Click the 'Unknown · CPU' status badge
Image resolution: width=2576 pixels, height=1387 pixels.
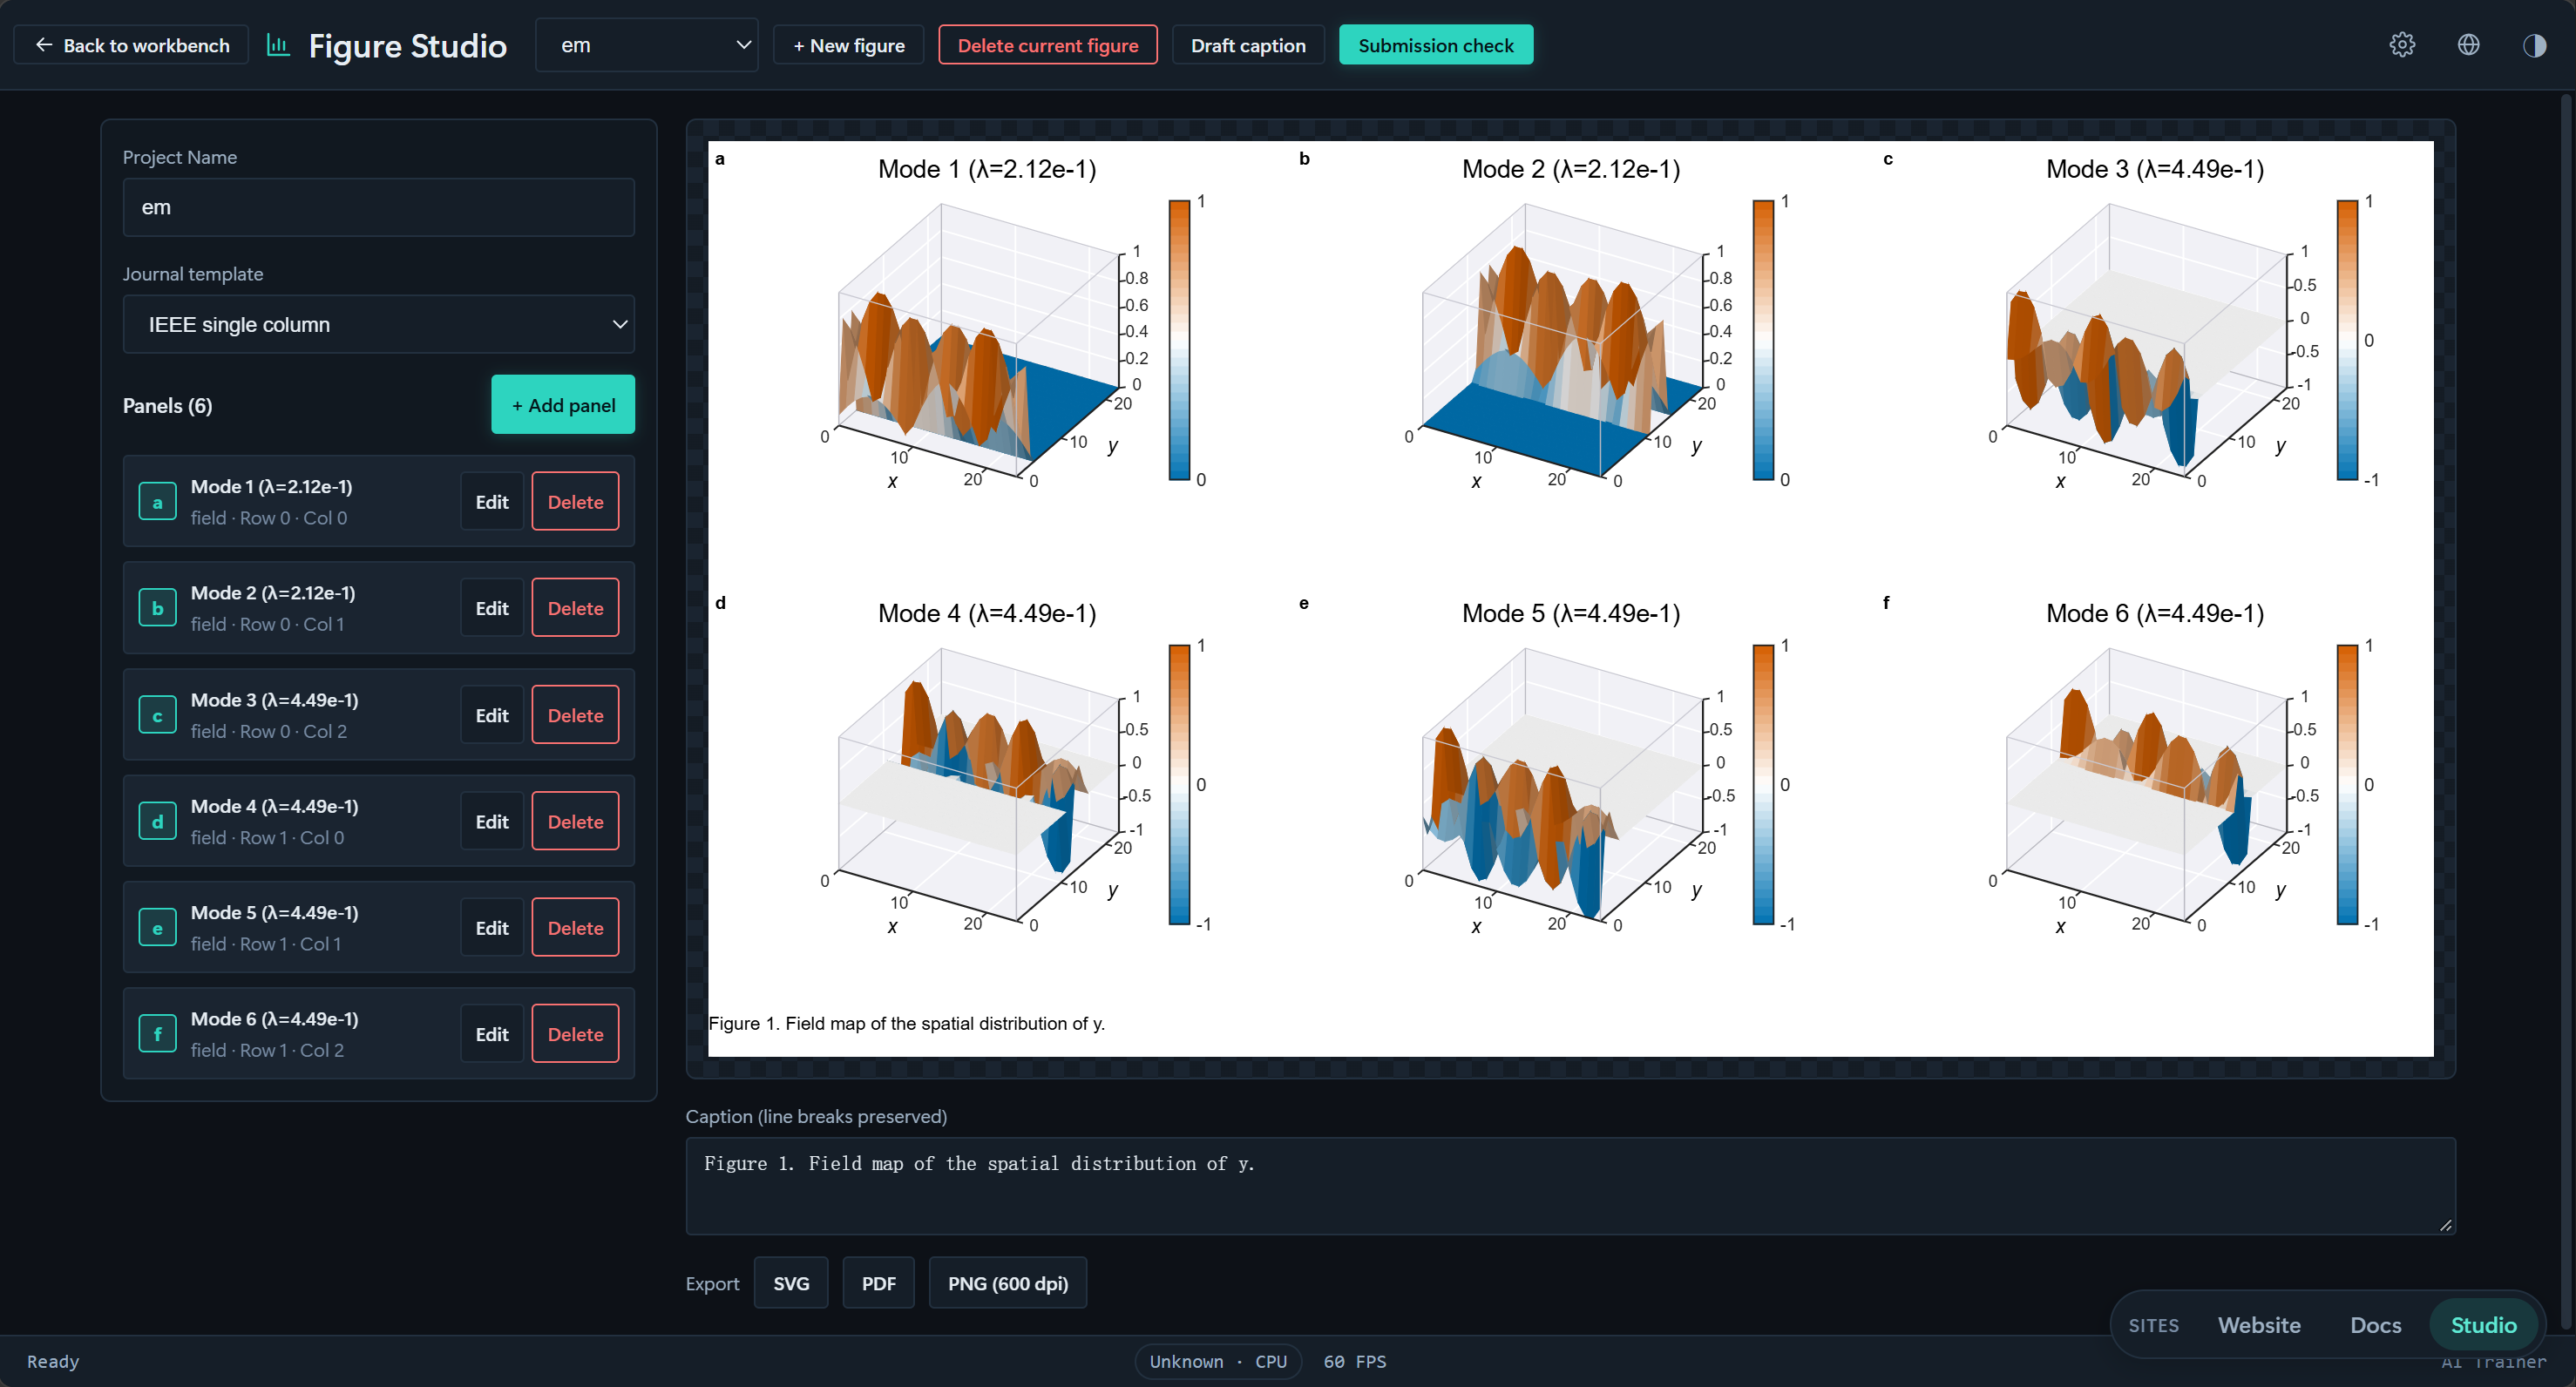pyautogui.click(x=1217, y=1361)
